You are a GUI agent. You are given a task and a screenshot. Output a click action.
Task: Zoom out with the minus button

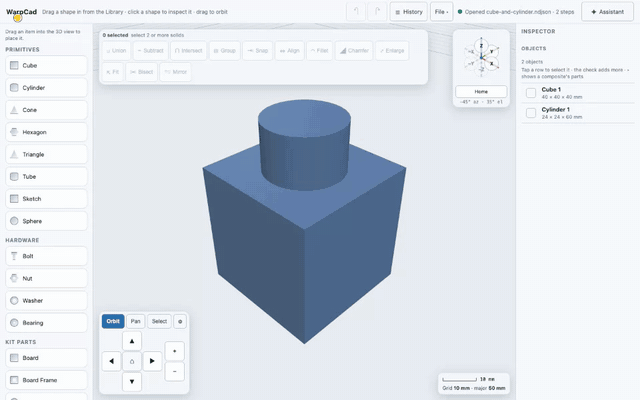click(175, 371)
